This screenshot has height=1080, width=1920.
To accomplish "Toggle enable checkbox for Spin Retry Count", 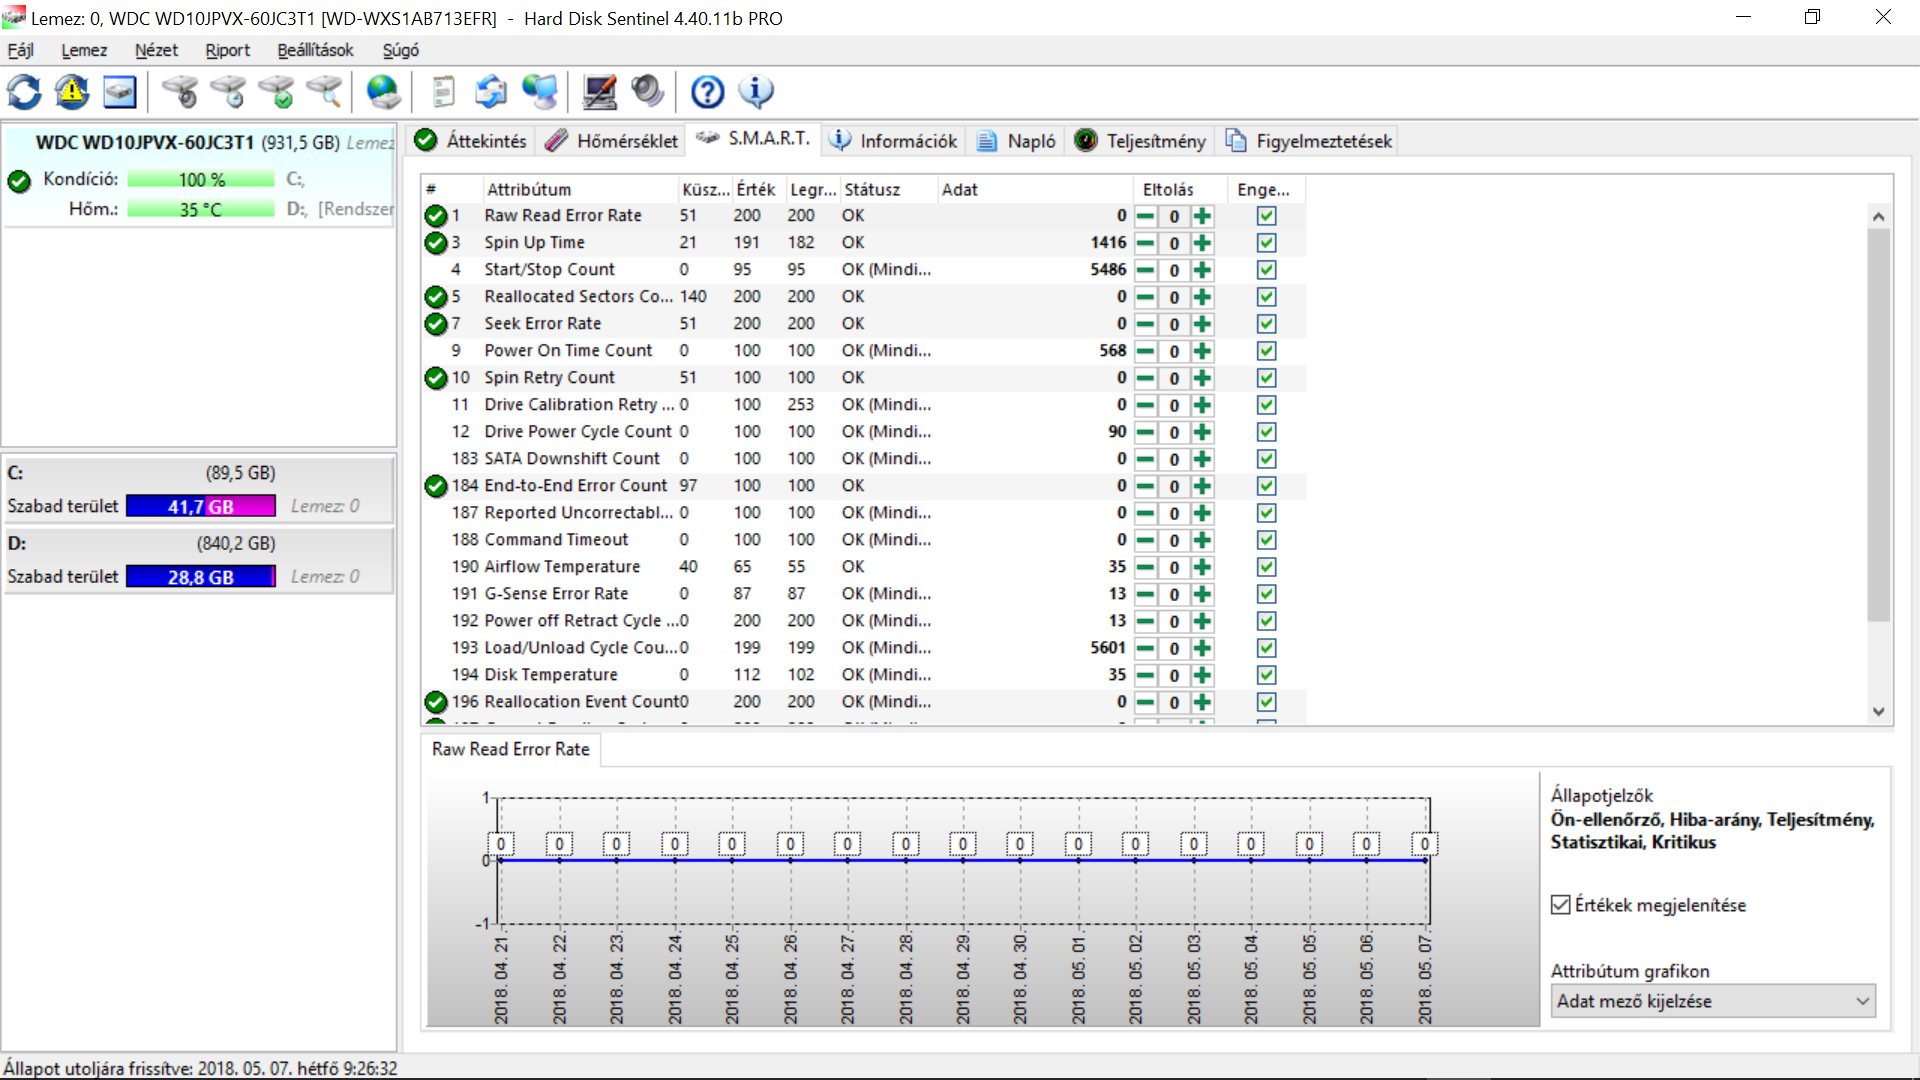I will tap(1267, 378).
